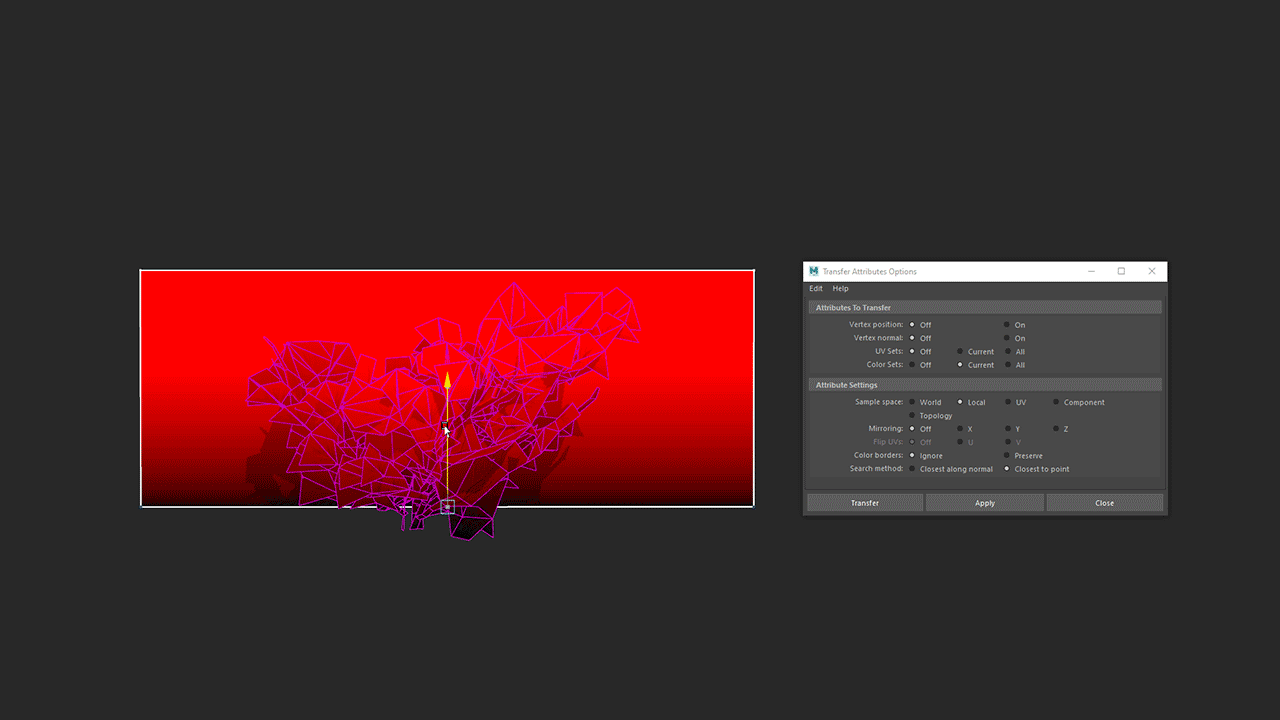Screen dimensions: 1280x720
Task: Pick Topology sample space option
Action: (912, 416)
